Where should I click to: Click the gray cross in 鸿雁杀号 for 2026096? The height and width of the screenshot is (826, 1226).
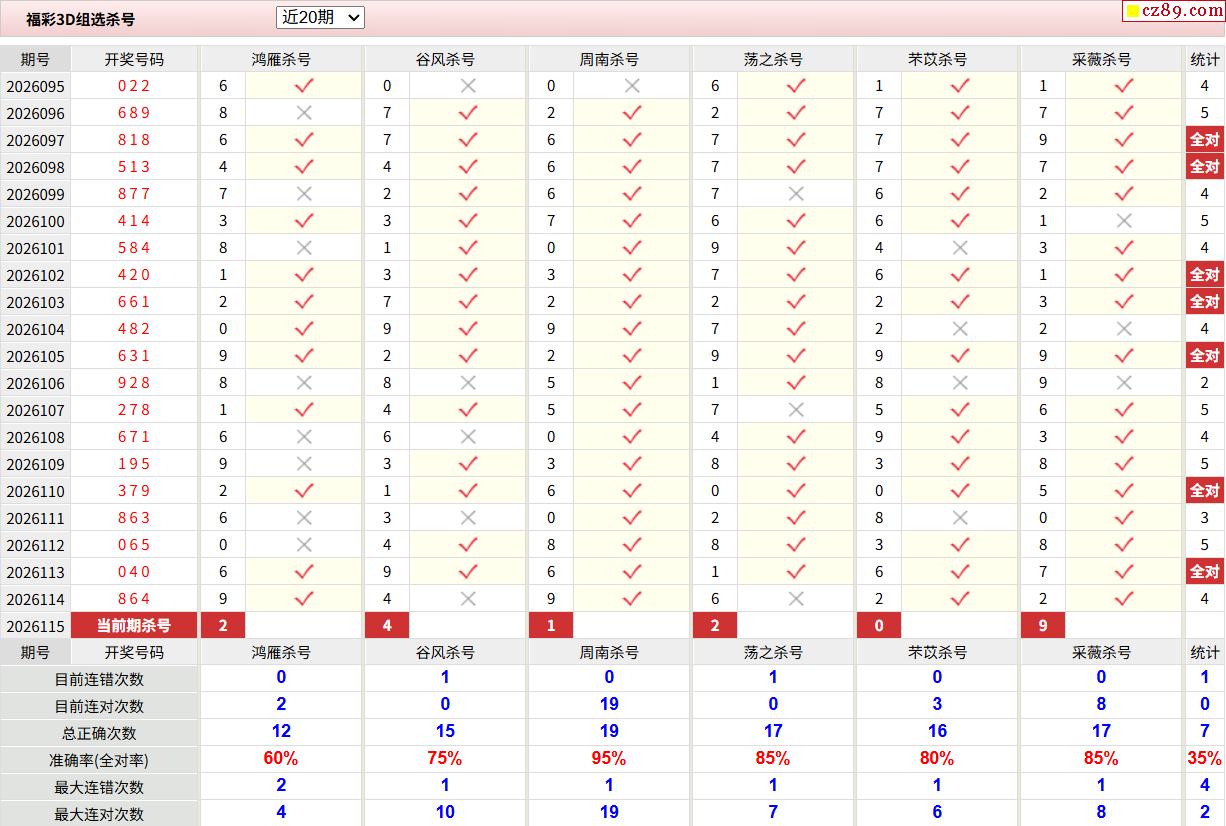pos(304,113)
